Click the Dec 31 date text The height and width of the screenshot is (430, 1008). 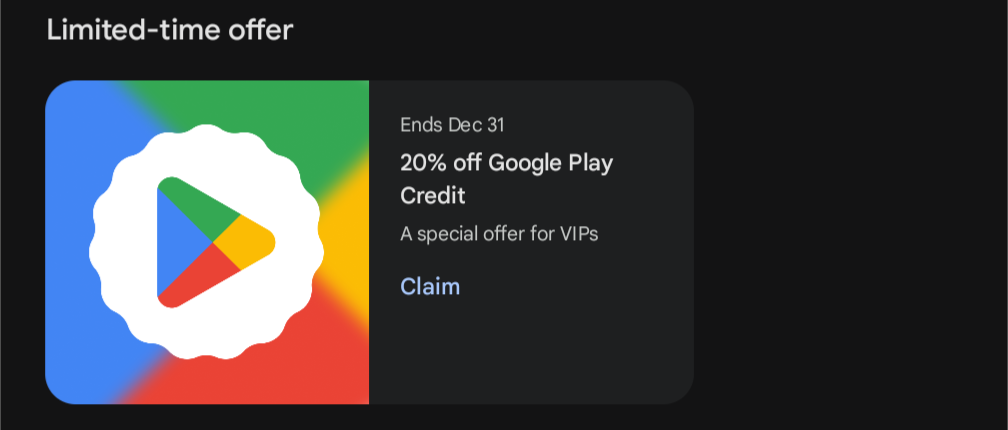tap(476, 125)
